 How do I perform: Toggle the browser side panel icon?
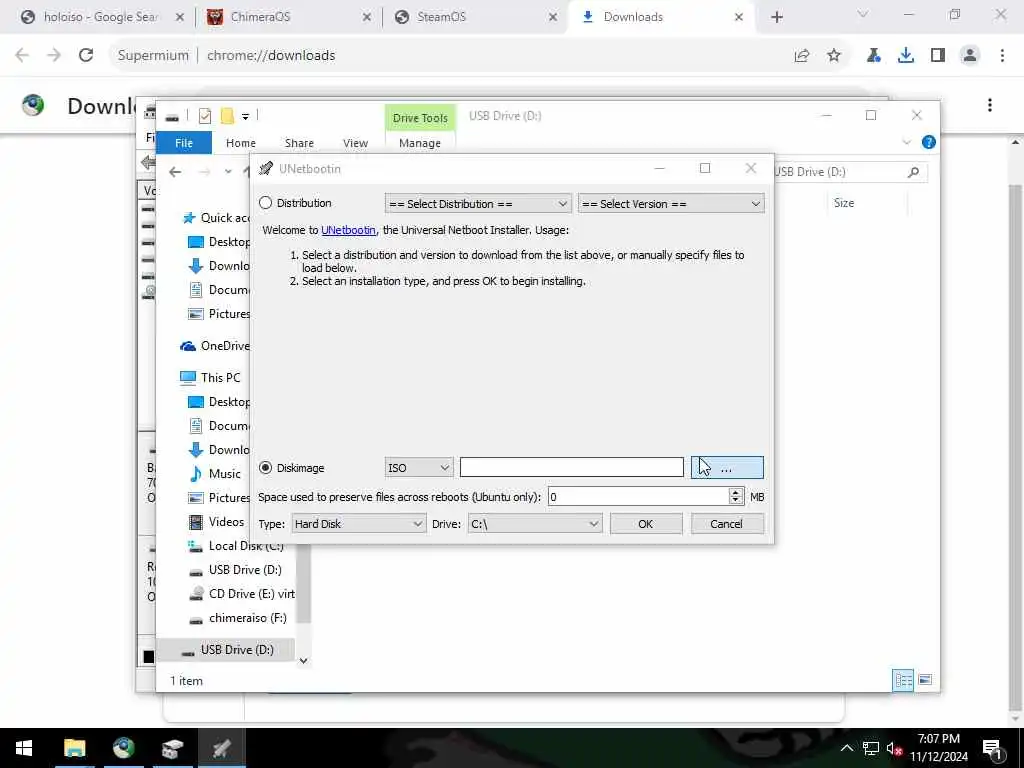[x=937, y=56]
